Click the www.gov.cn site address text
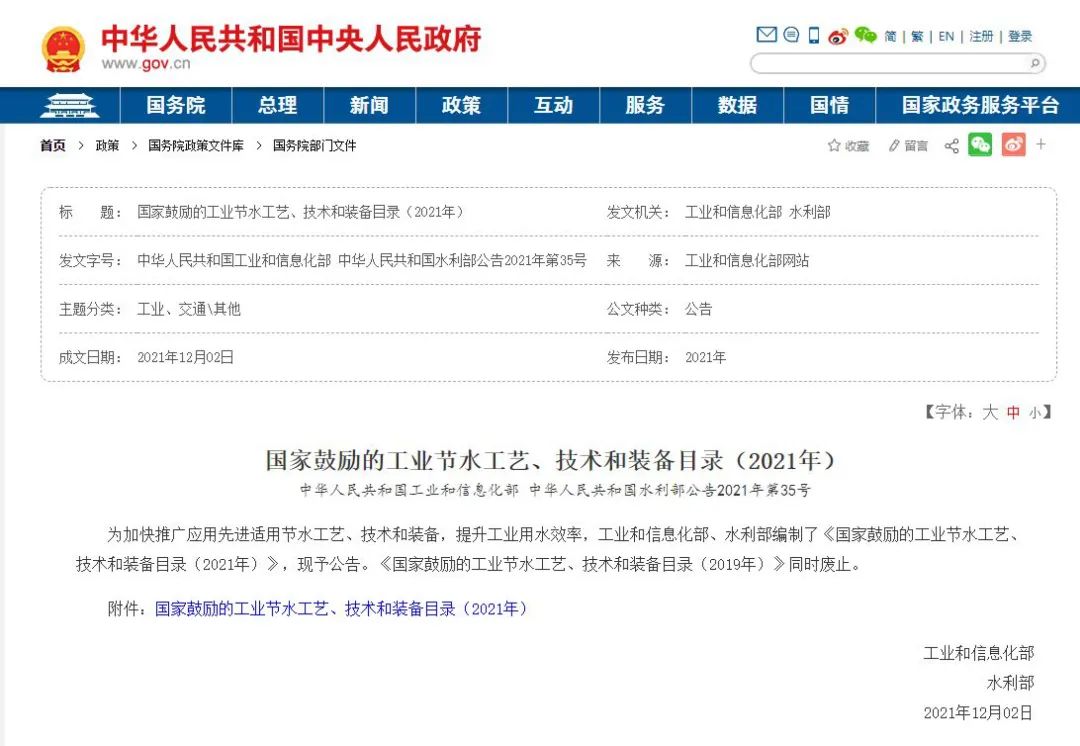This screenshot has width=1080, height=746. [x=146, y=63]
